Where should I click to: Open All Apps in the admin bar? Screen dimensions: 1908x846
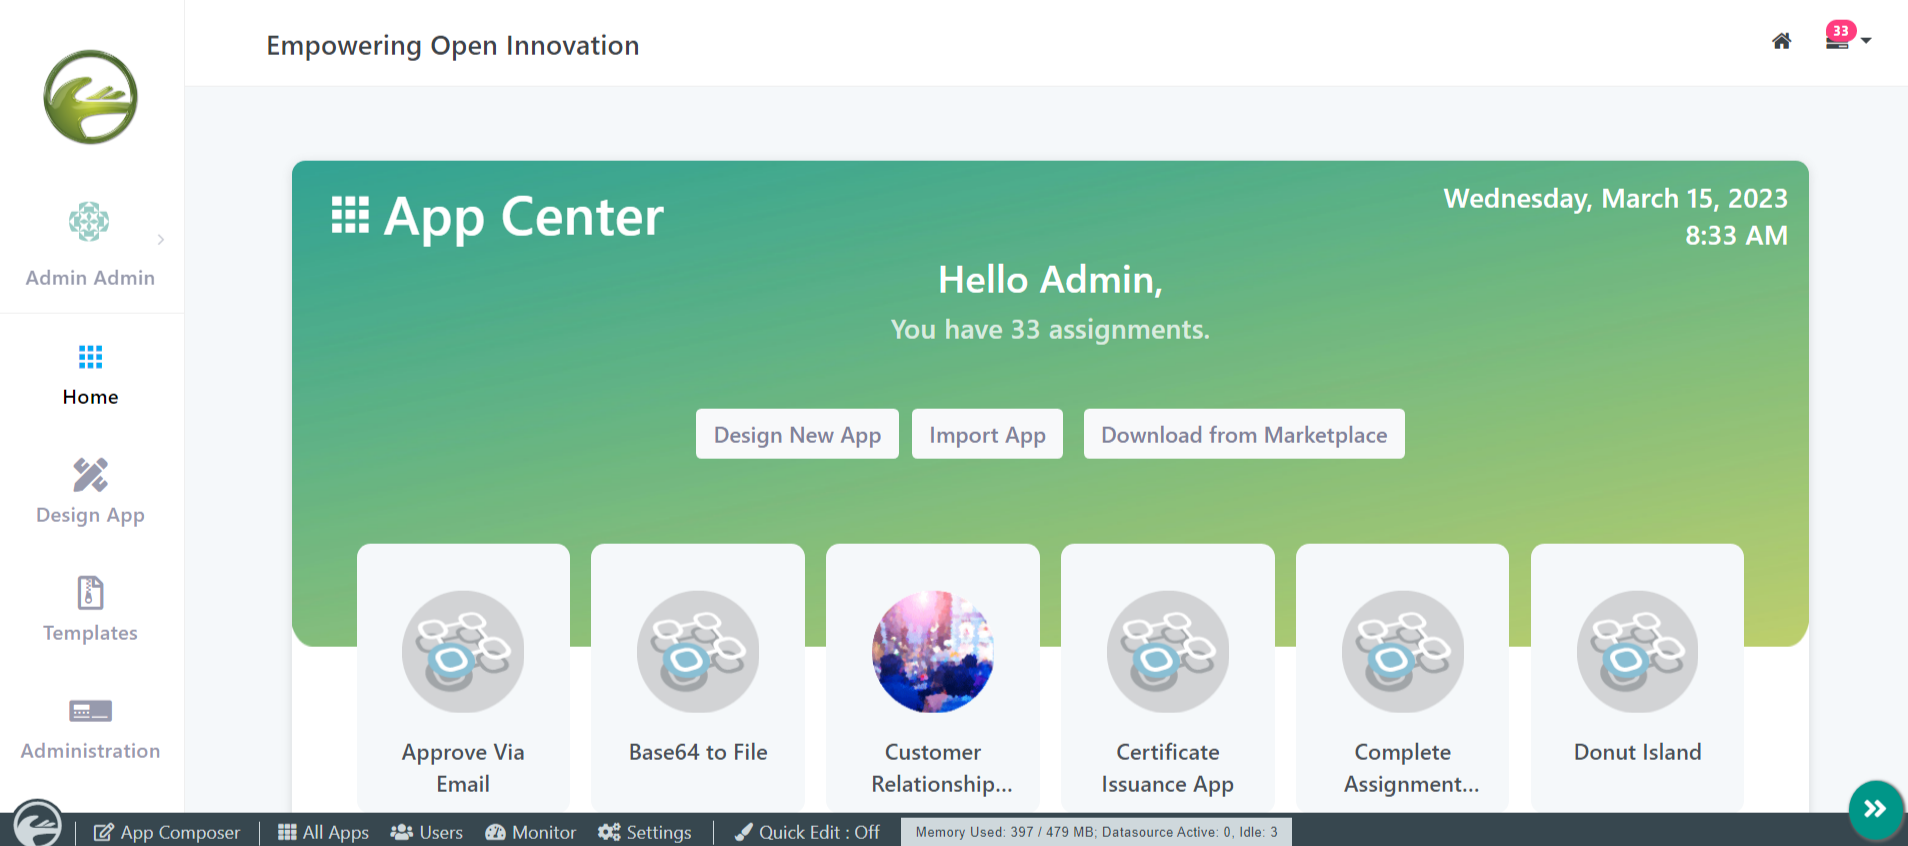coord(323,832)
